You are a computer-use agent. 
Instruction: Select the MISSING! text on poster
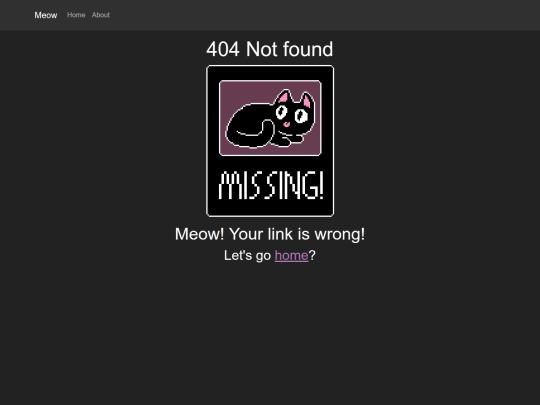pyautogui.click(x=271, y=185)
